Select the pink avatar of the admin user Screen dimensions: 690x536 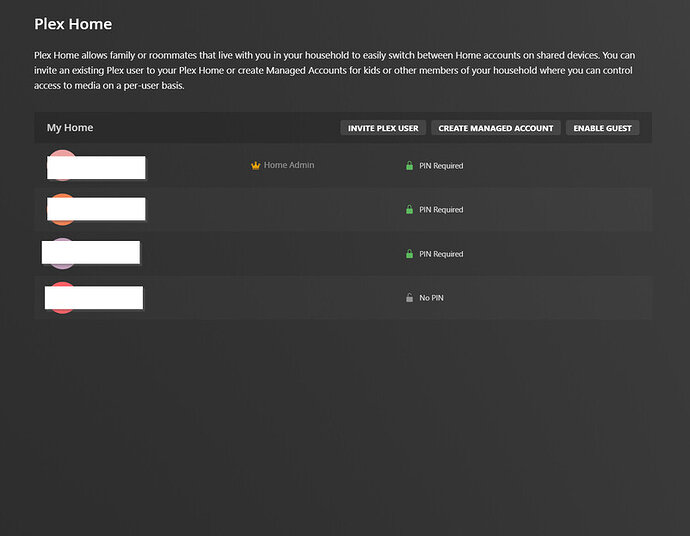[61, 154]
